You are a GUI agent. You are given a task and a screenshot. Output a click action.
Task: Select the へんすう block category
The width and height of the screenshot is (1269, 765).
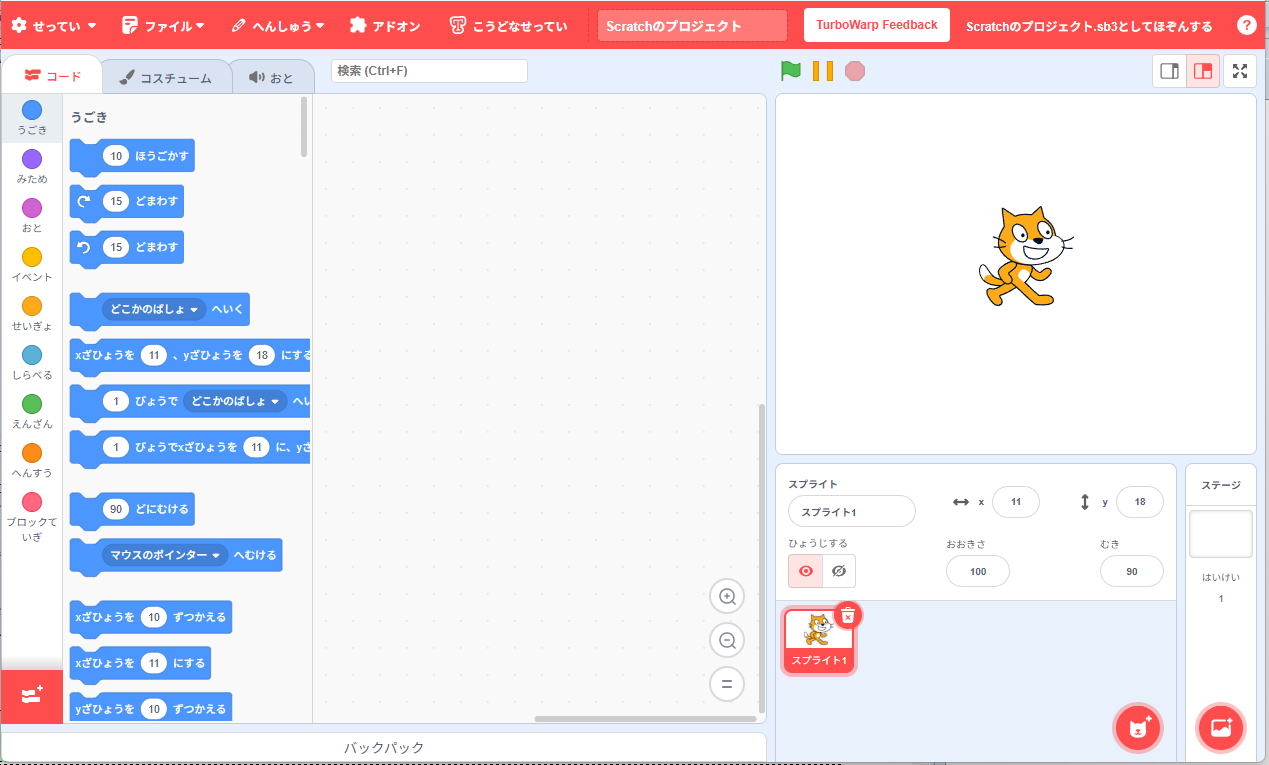coord(32,461)
